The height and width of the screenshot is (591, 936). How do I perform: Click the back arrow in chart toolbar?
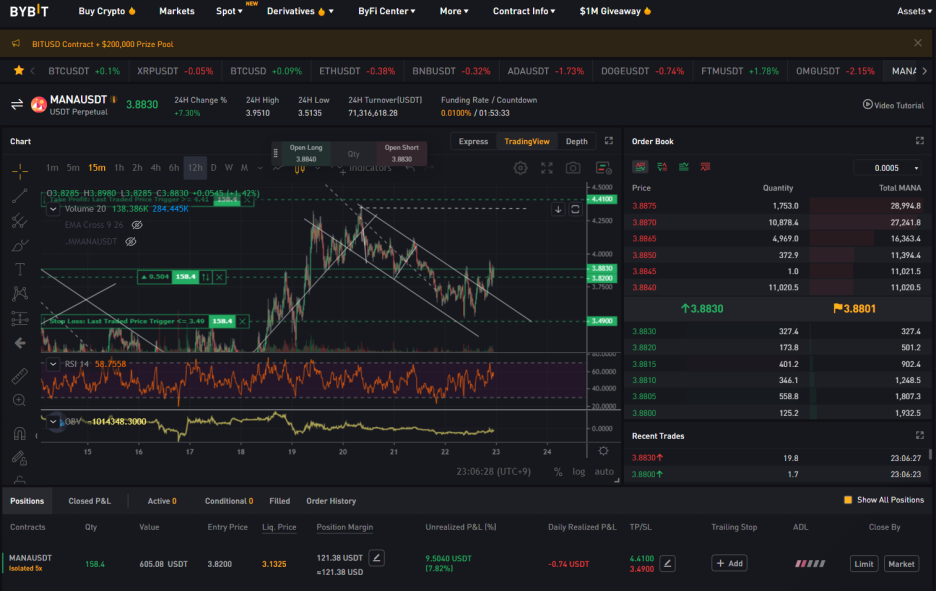pyautogui.click(x=20, y=343)
